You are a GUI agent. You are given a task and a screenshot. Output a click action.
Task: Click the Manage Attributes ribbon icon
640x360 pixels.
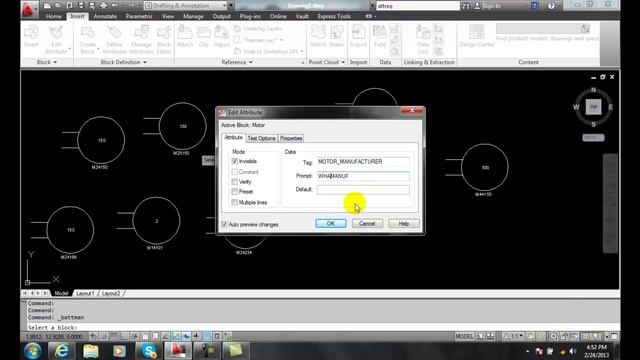coord(141,32)
